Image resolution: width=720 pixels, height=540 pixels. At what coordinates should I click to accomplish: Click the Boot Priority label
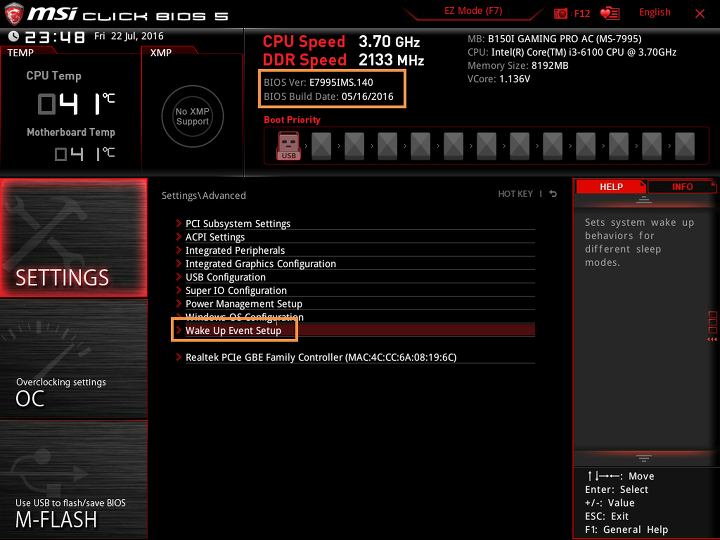[292, 120]
